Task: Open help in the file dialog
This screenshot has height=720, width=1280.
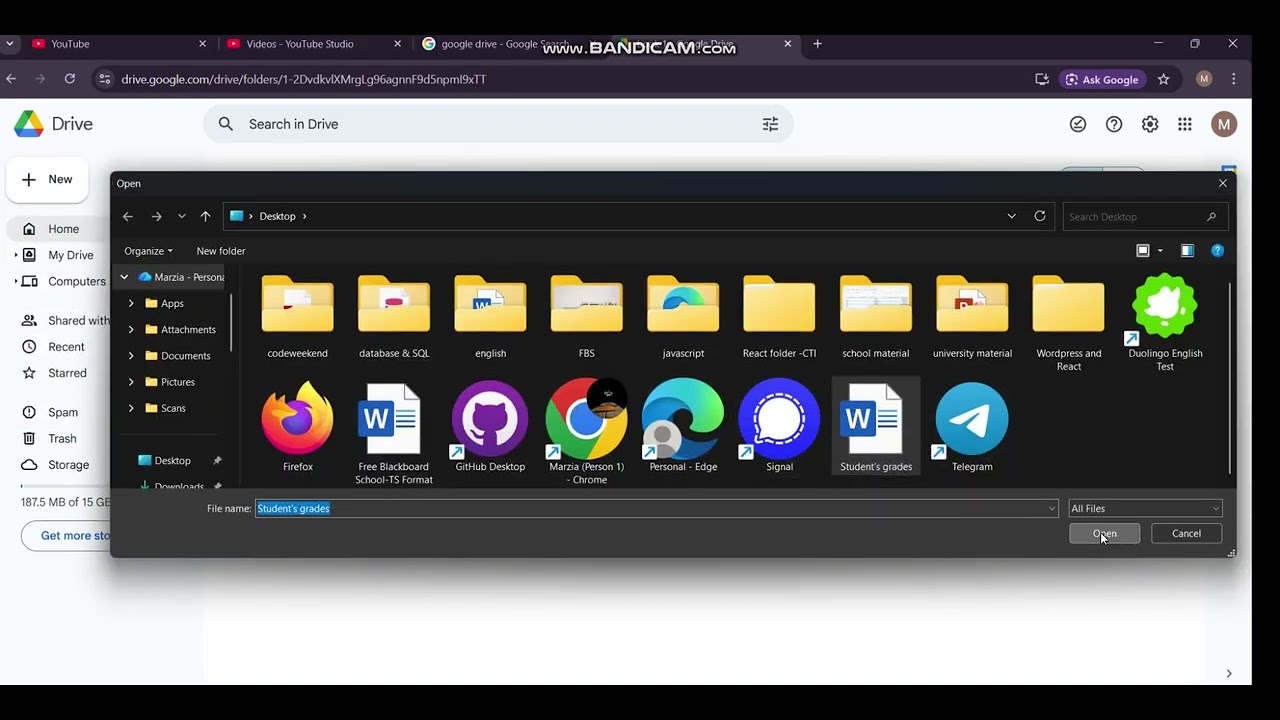Action: [x=1217, y=251]
